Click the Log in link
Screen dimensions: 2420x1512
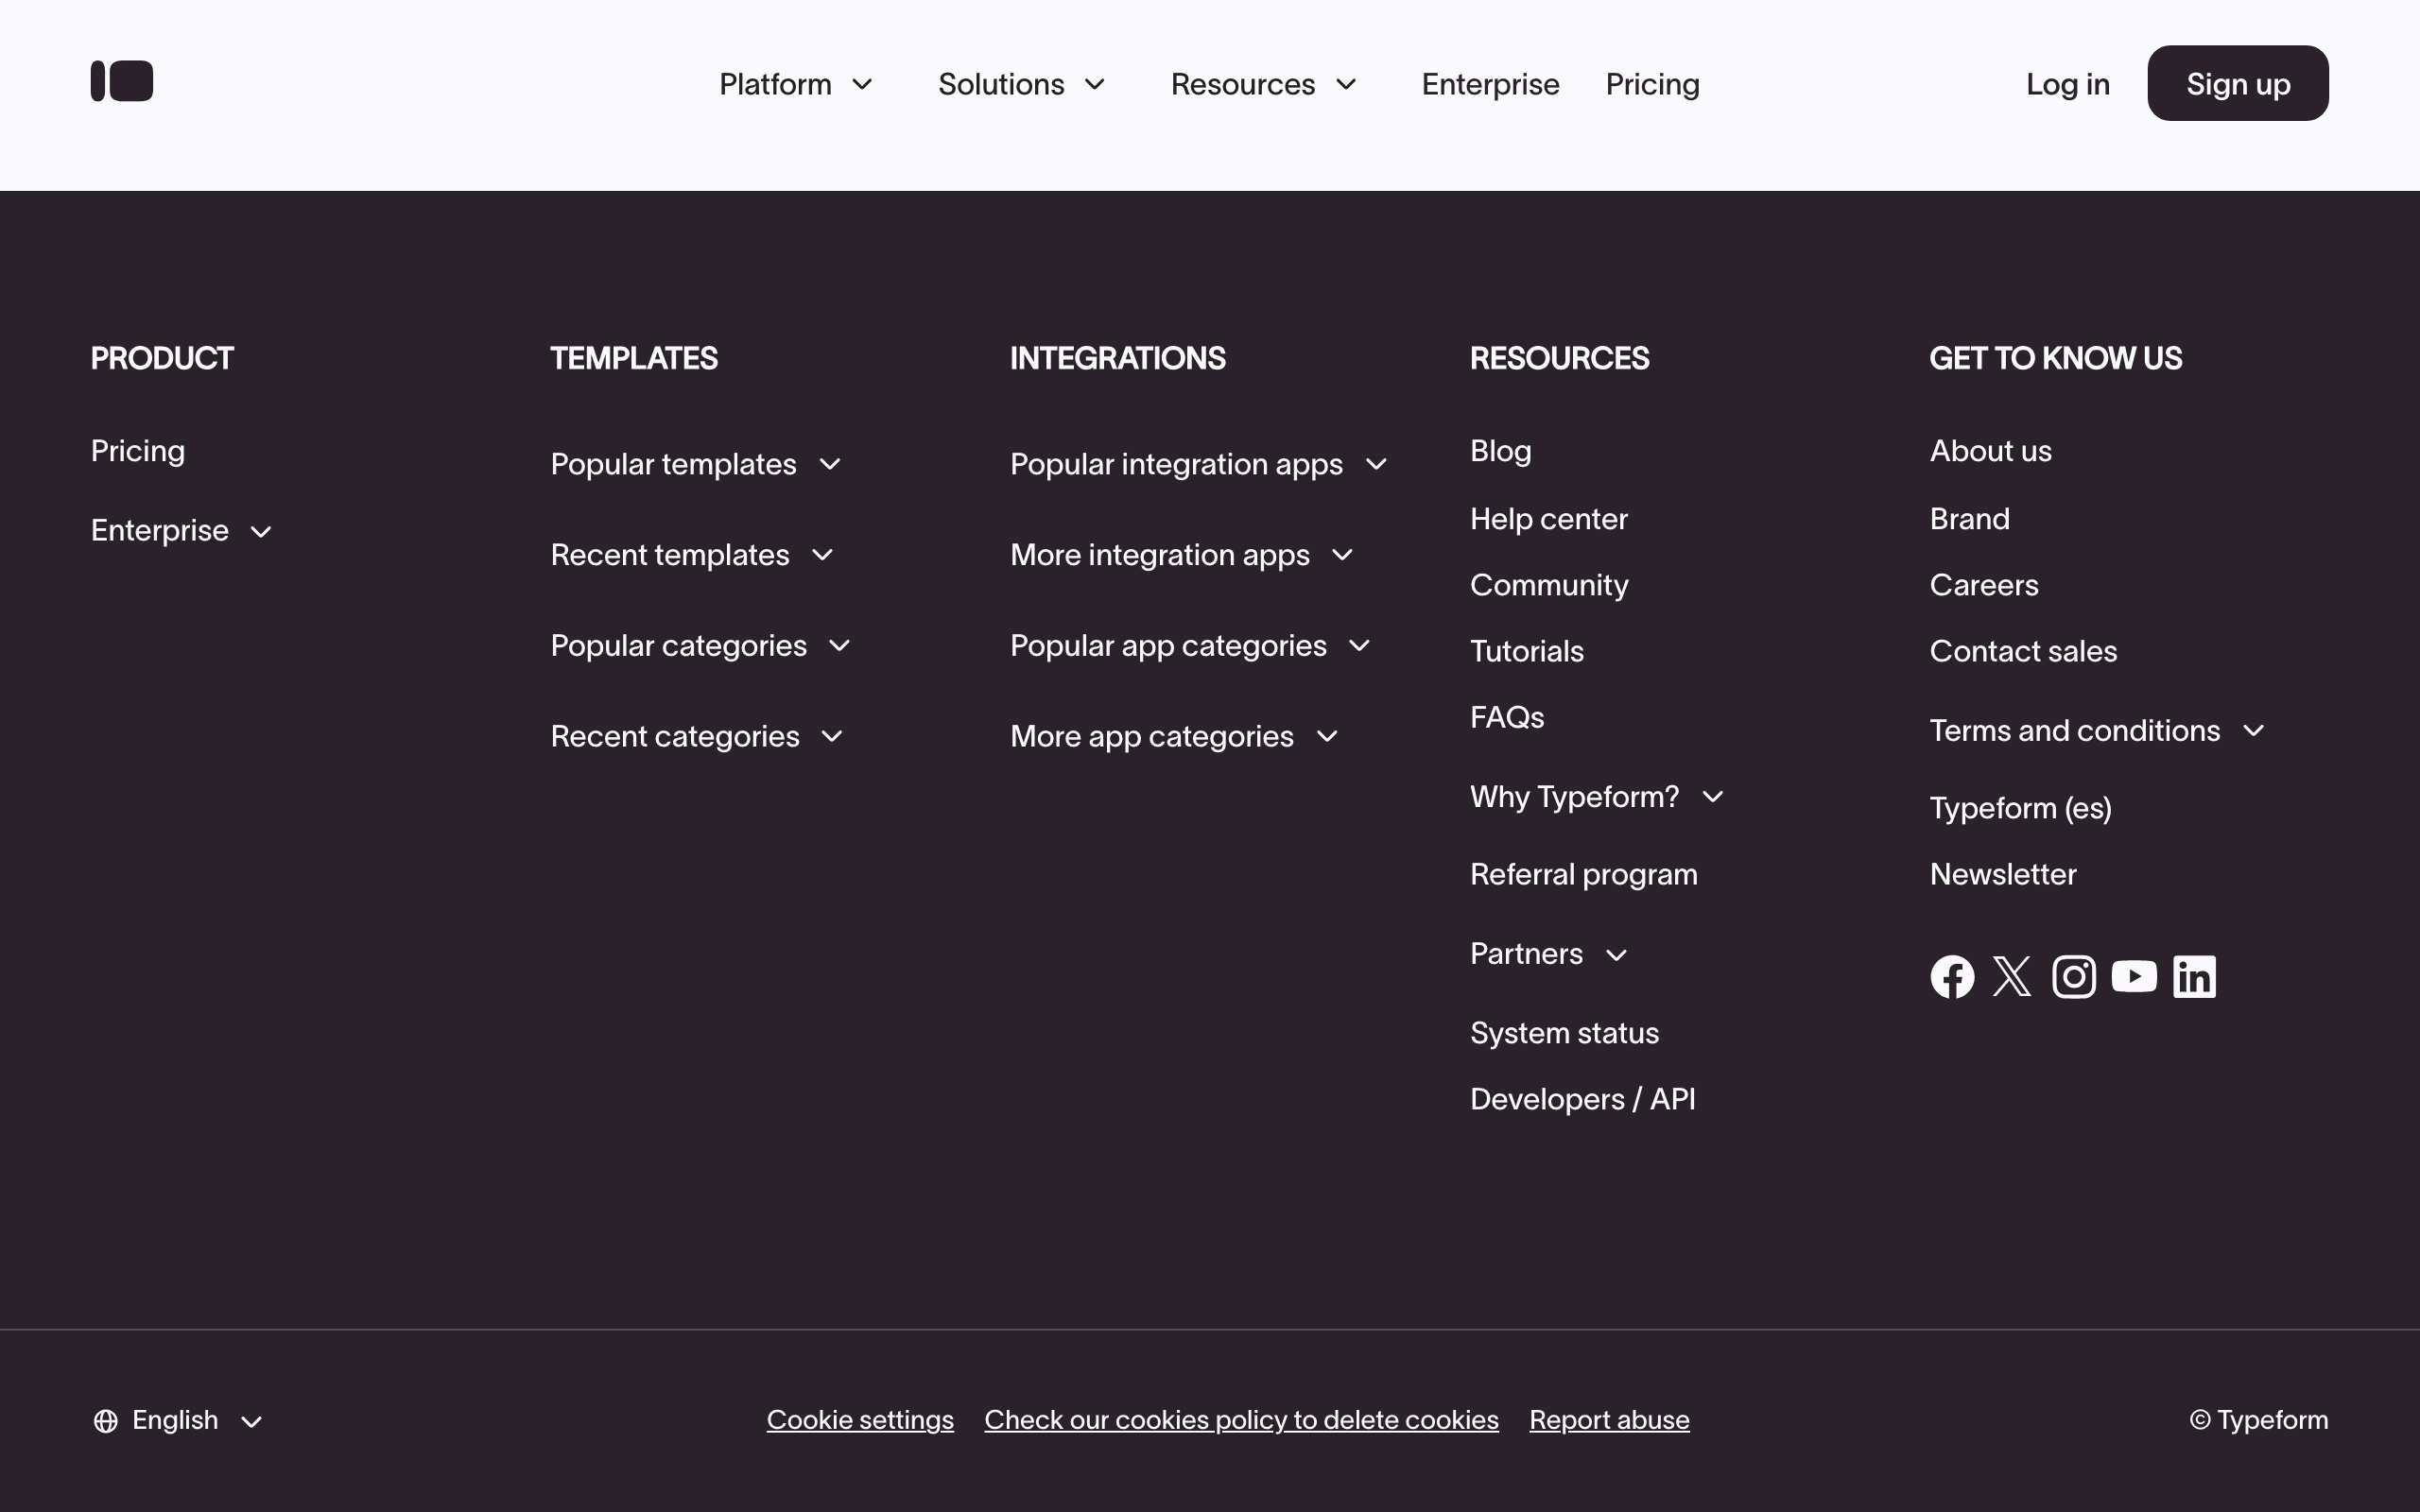click(2067, 84)
